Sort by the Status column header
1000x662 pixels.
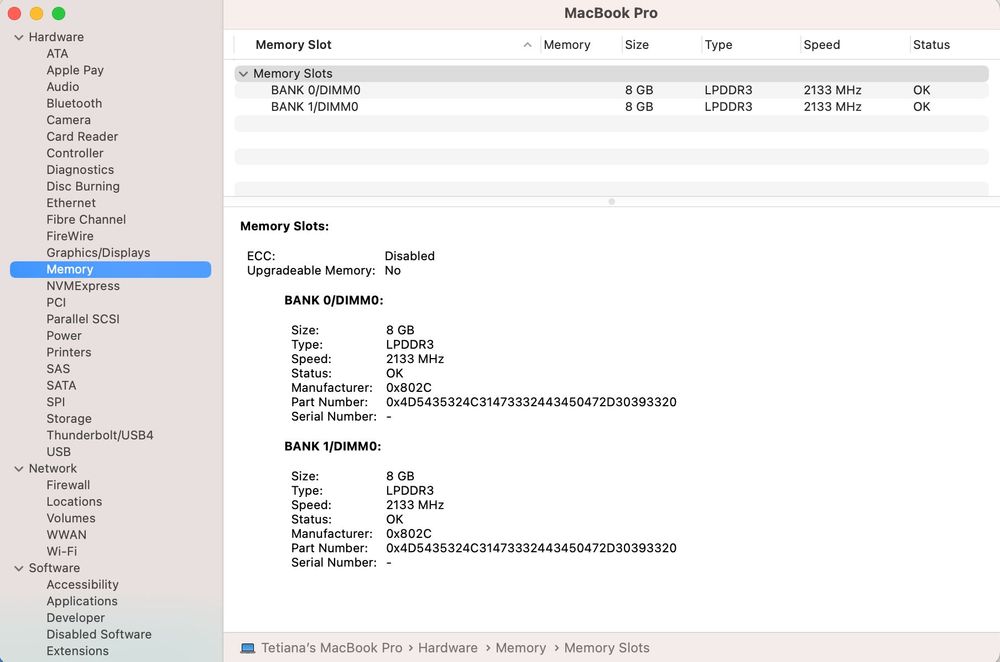tap(931, 45)
